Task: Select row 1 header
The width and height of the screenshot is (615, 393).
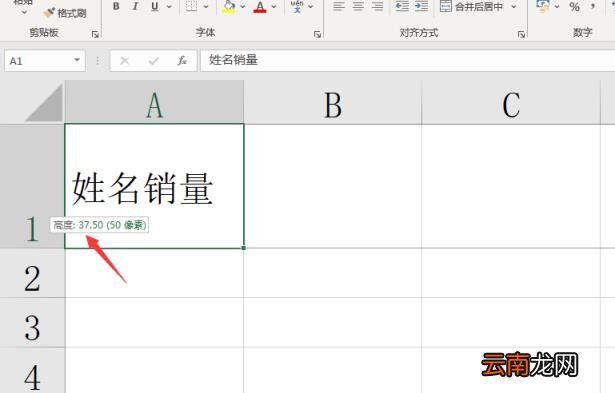Action: click(x=32, y=186)
